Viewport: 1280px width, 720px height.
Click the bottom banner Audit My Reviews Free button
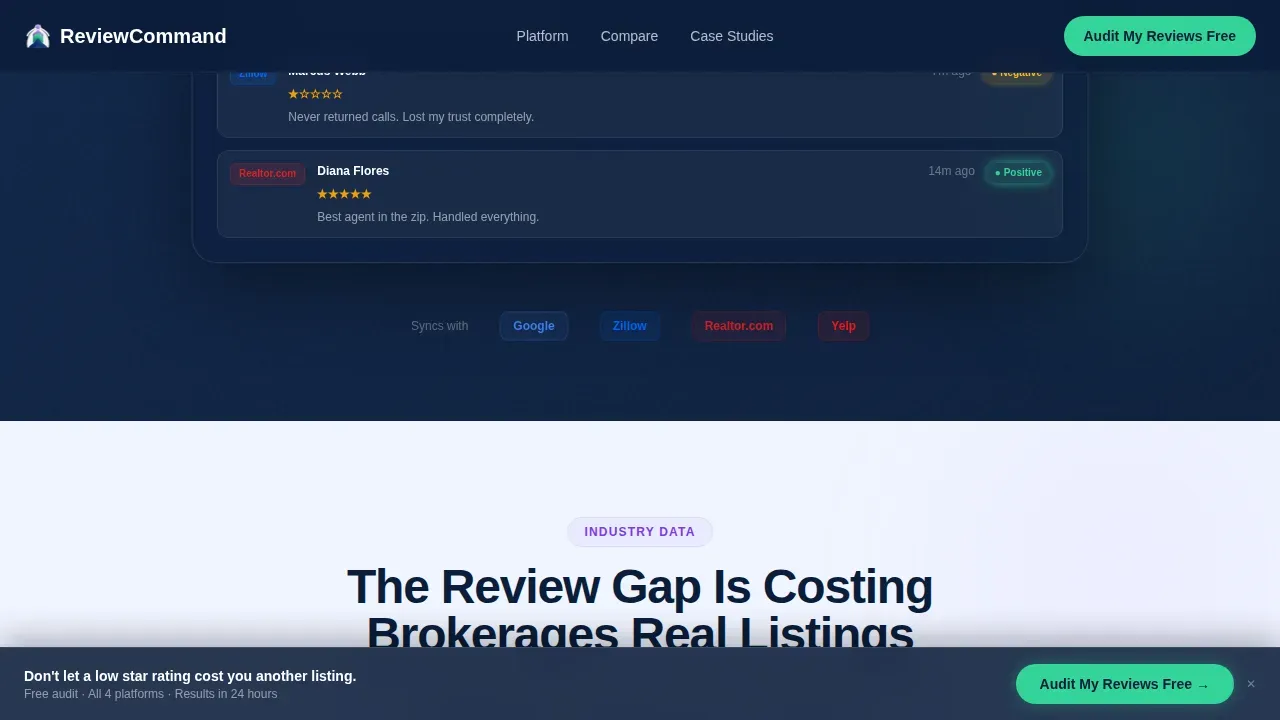pyautogui.click(x=1125, y=684)
